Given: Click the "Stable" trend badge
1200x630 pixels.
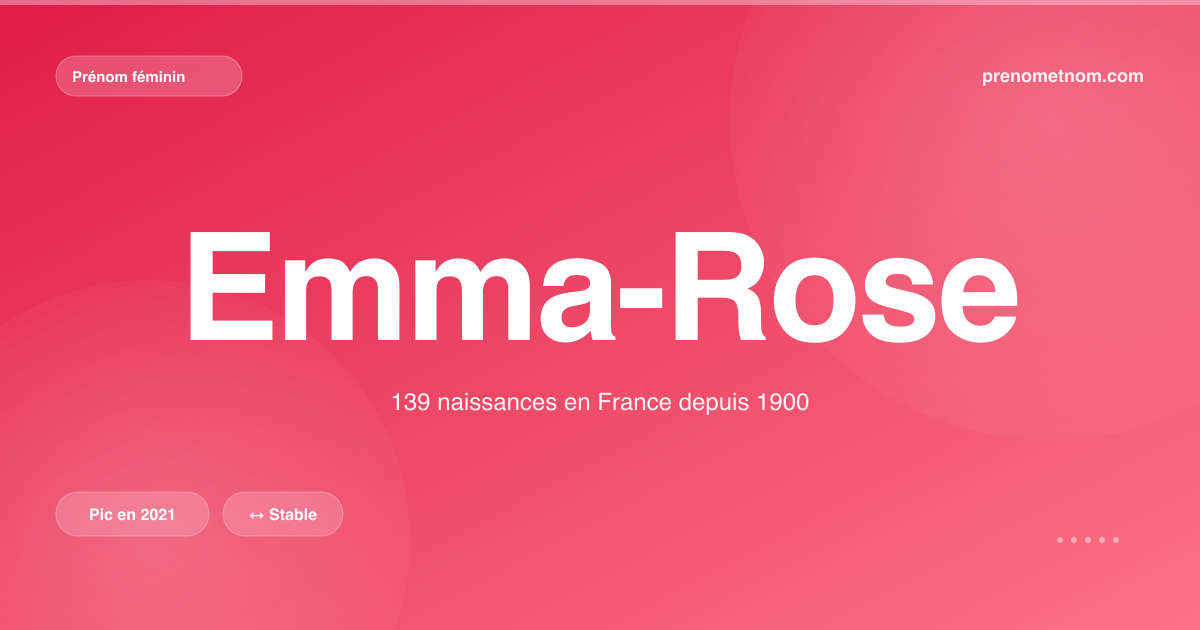Looking at the screenshot, I should click(283, 514).
